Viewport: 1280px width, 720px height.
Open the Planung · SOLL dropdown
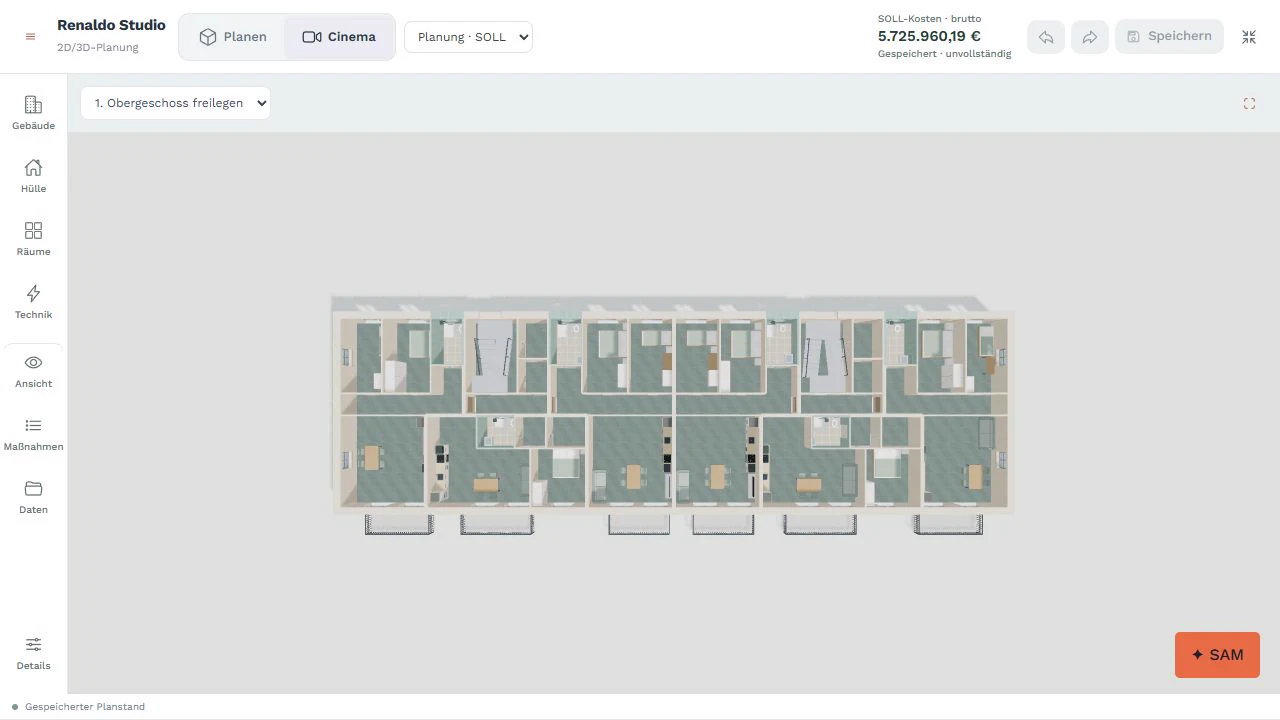tap(468, 37)
